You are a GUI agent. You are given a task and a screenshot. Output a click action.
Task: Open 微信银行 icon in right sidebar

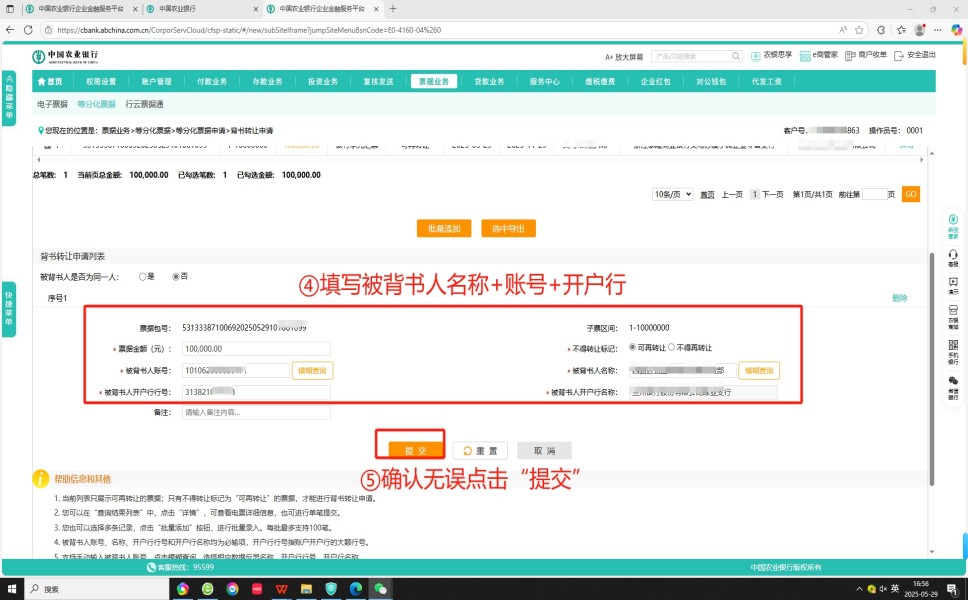[953, 385]
